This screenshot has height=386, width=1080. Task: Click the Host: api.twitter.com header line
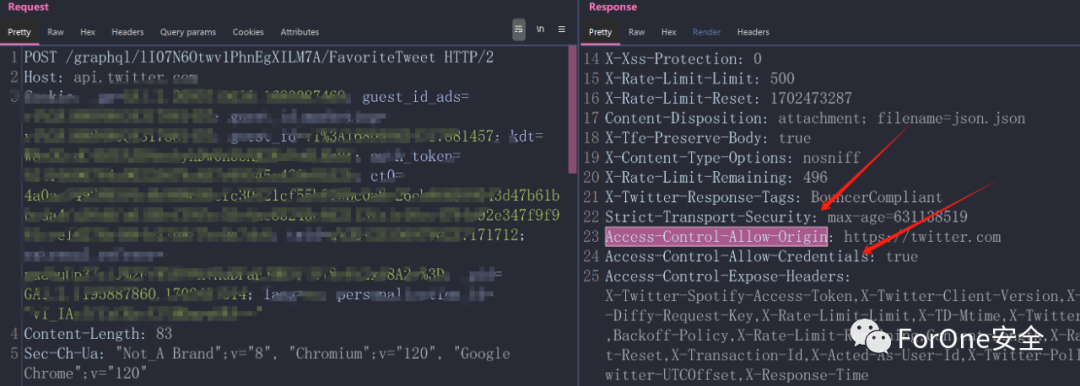coord(110,77)
